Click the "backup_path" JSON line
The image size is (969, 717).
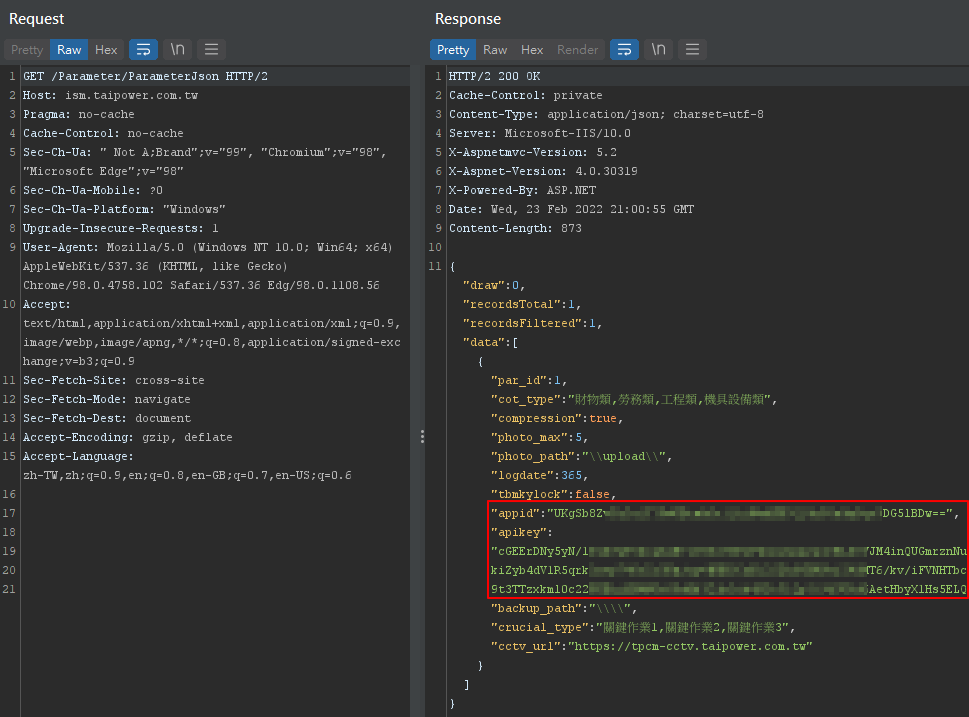(564, 608)
